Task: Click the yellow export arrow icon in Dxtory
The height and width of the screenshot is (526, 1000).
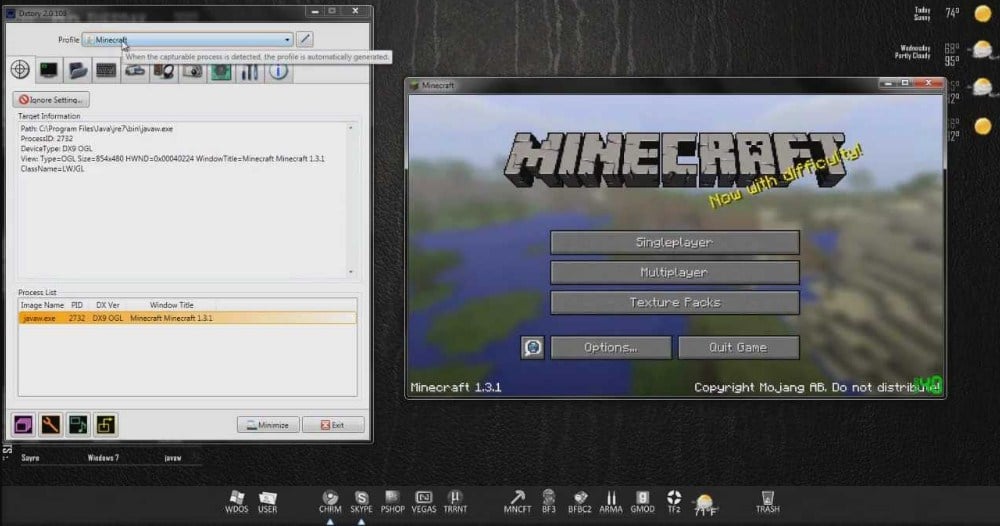Action: click(x=105, y=425)
